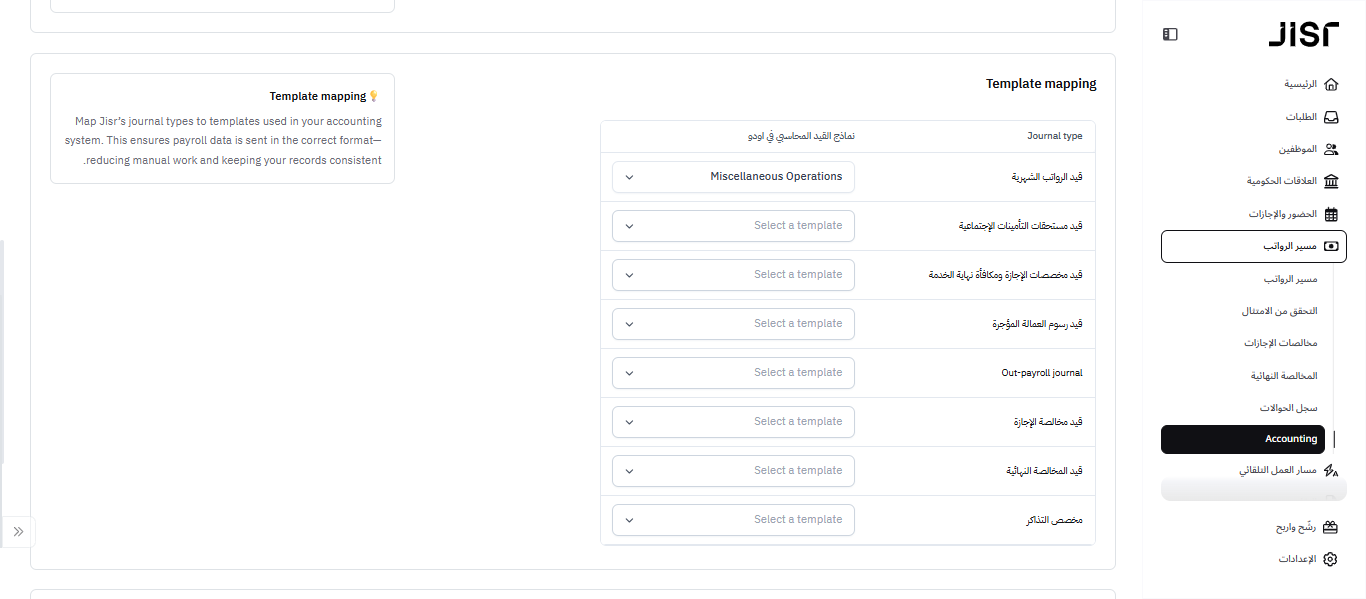Open مخالصات الإجازات page
The height and width of the screenshot is (599, 1366).
(1280, 343)
